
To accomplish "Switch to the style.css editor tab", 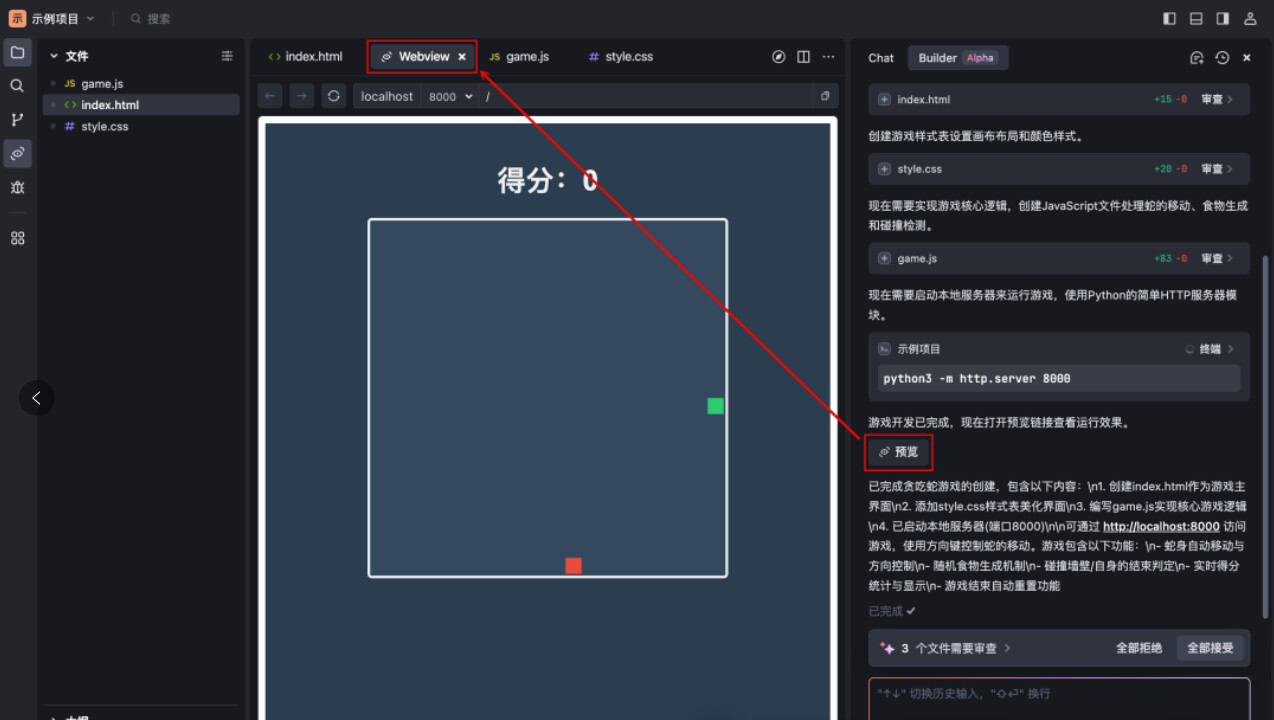I will pyautogui.click(x=621, y=57).
